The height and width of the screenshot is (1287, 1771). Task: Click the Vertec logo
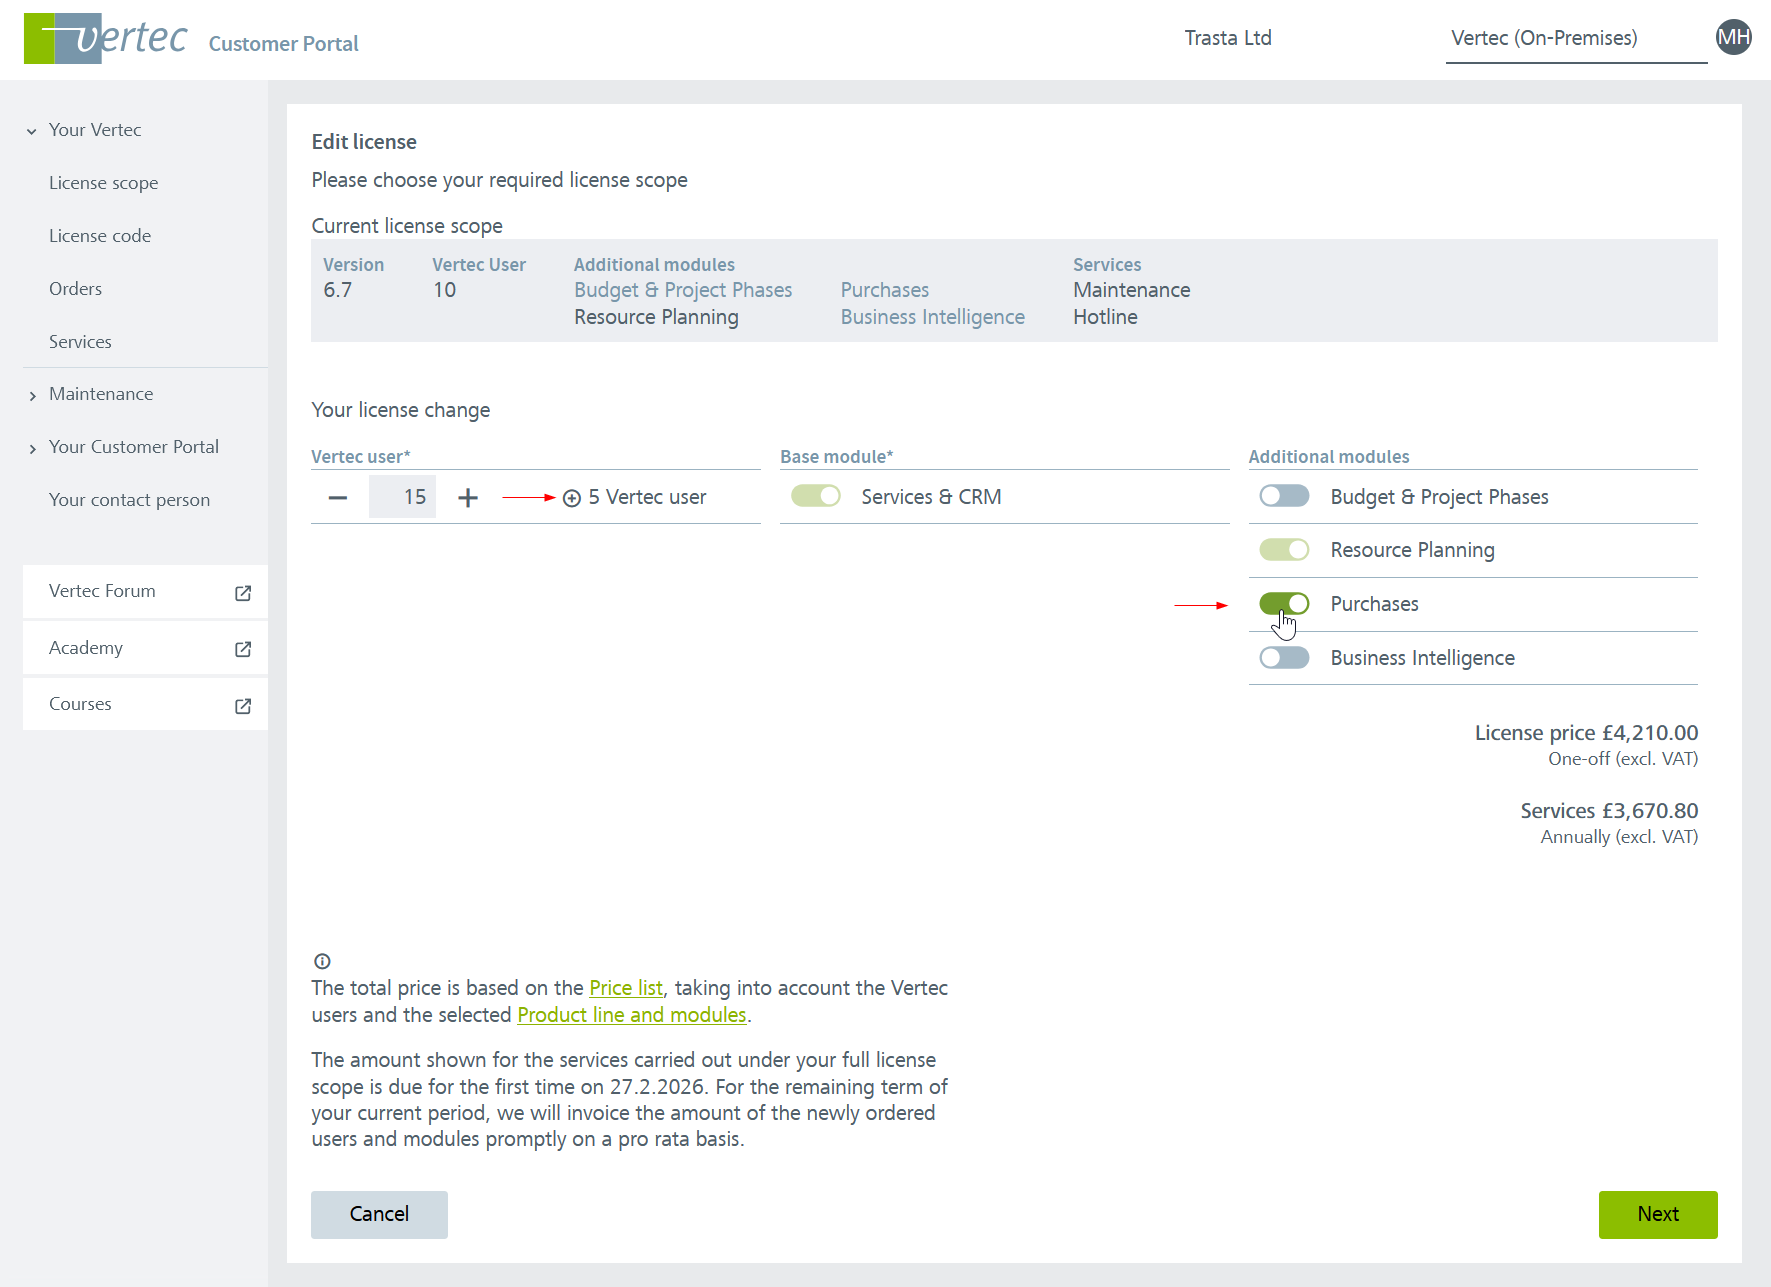105,39
